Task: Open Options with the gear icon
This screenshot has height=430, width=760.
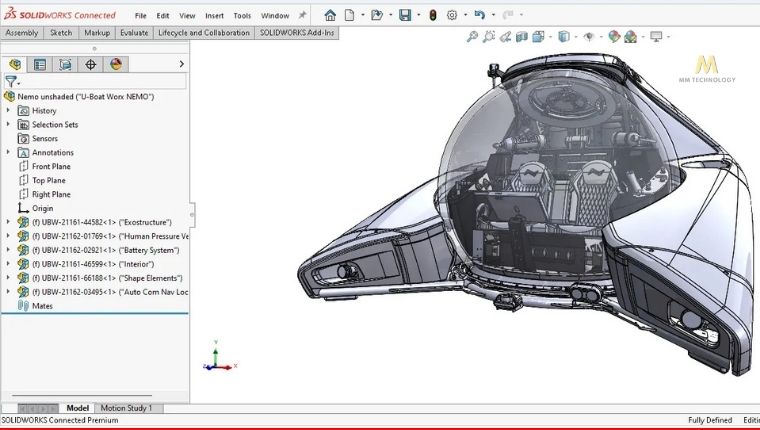Action: tap(452, 16)
